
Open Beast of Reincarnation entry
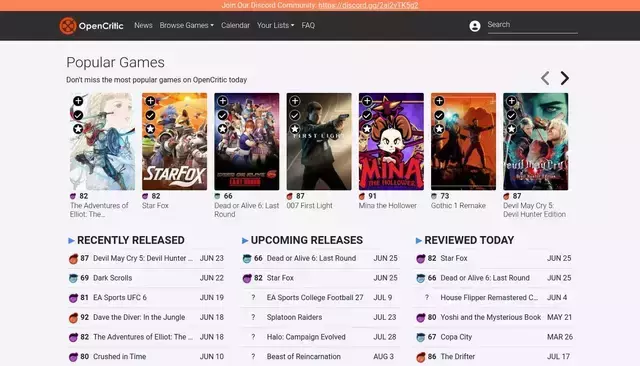pyautogui.click(x=304, y=357)
